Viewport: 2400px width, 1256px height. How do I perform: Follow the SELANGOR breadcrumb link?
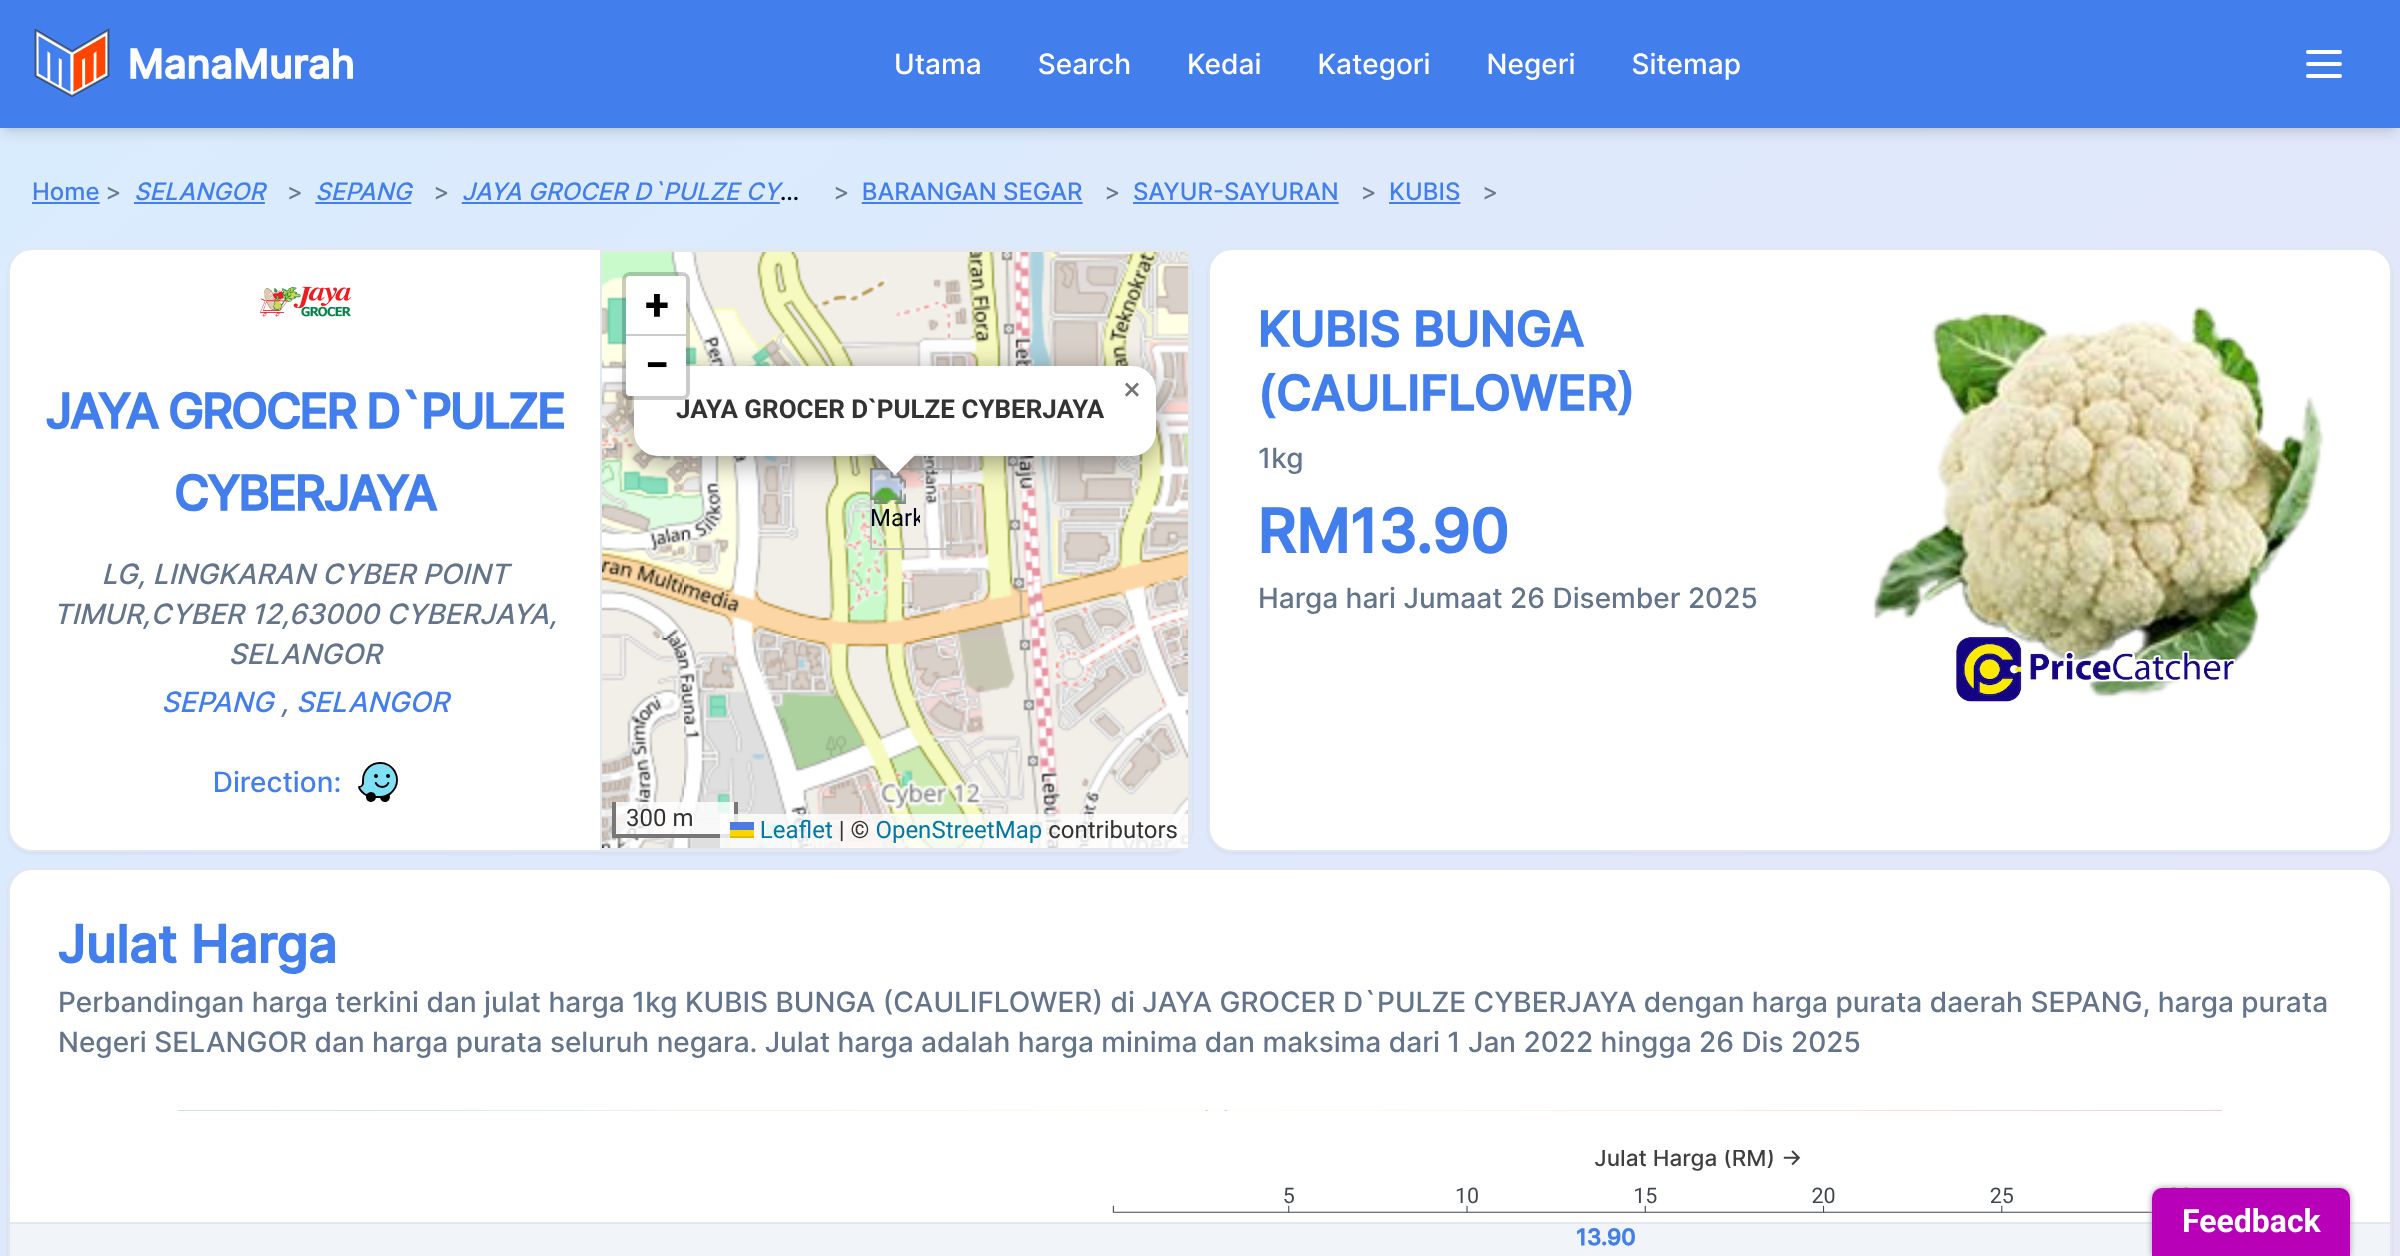(x=200, y=191)
